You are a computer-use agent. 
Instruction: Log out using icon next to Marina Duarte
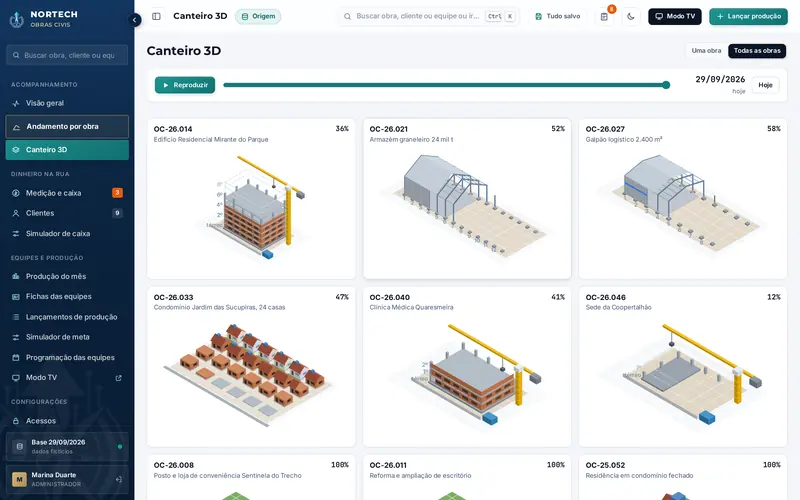coord(118,480)
